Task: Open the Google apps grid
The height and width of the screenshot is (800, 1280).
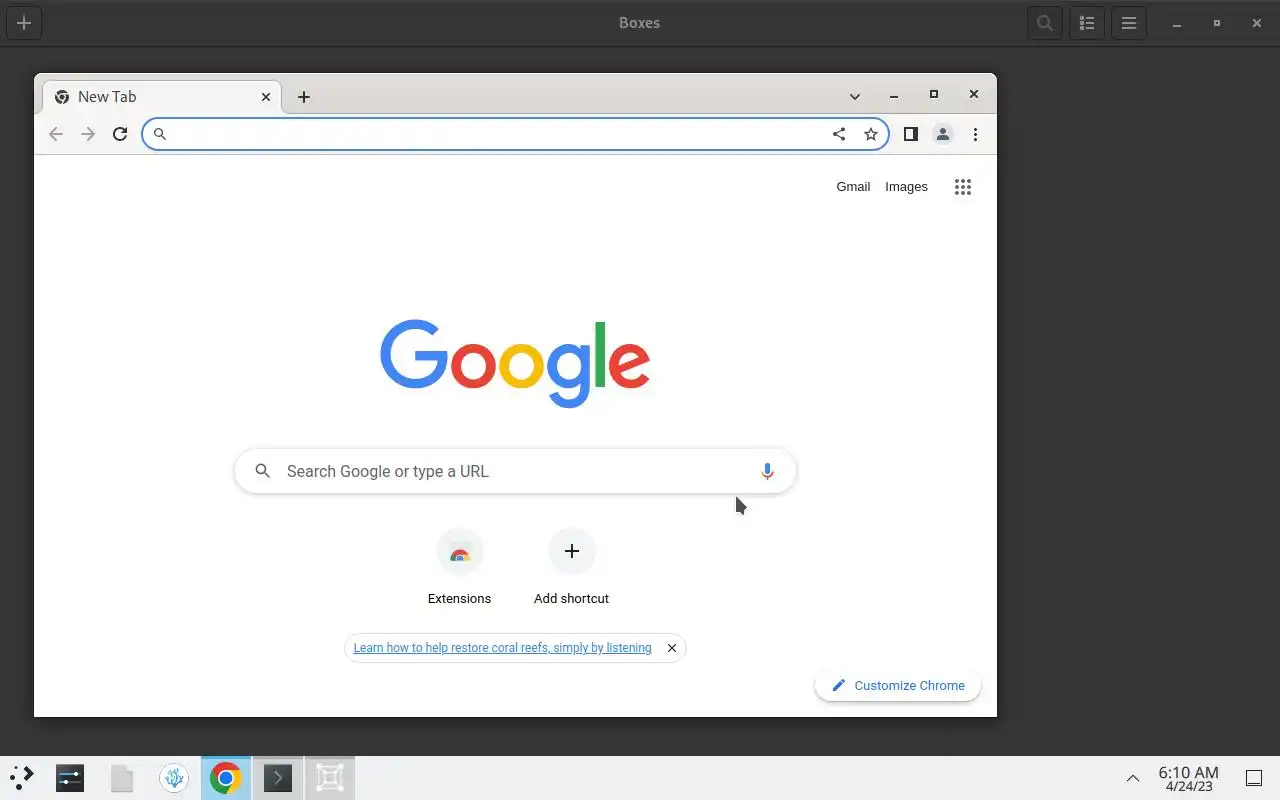Action: 963,187
